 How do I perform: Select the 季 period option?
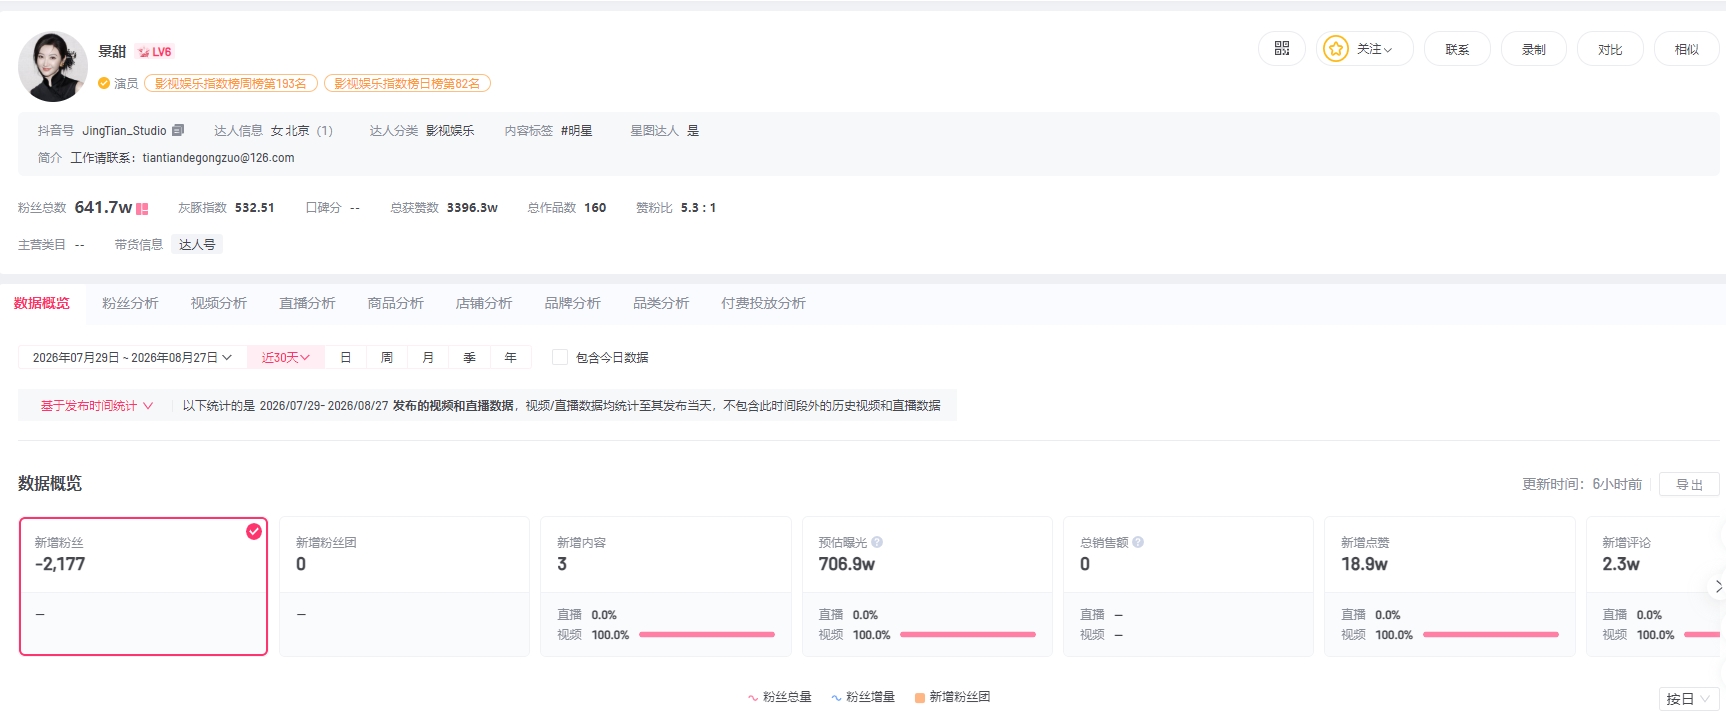(x=469, y=357)
